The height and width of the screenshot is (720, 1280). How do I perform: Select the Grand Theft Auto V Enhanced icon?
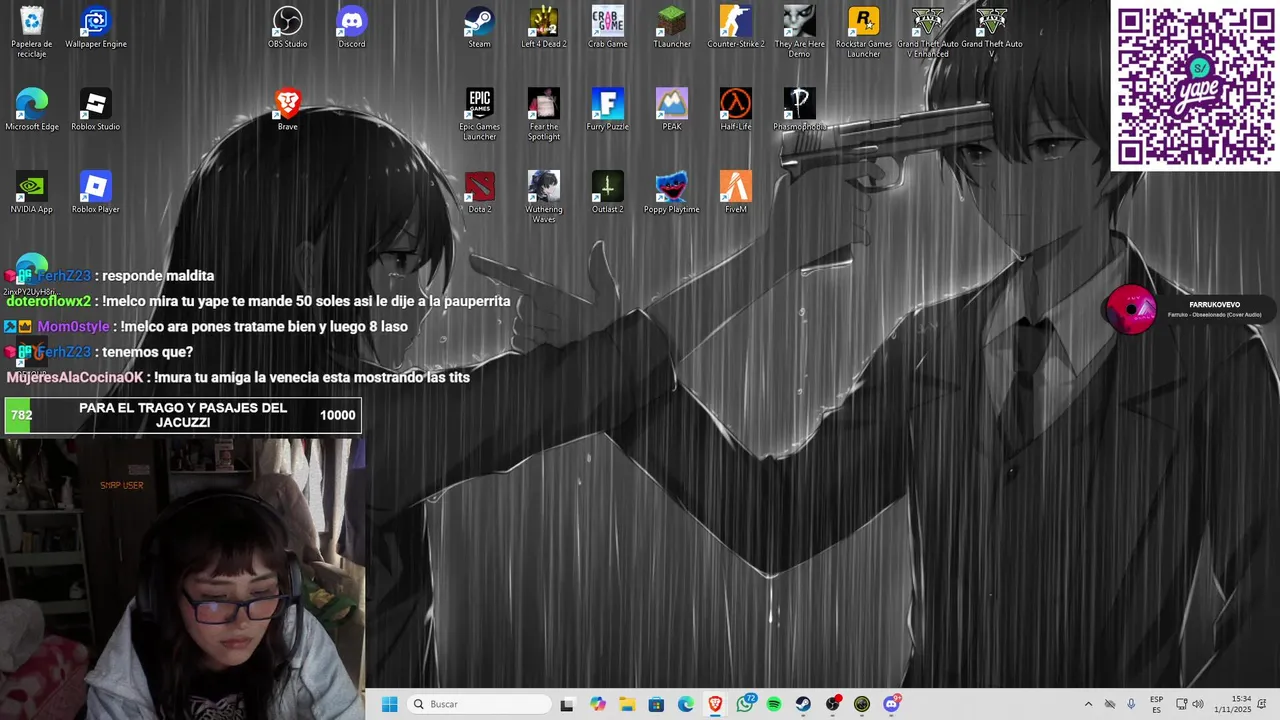(928, 31)
